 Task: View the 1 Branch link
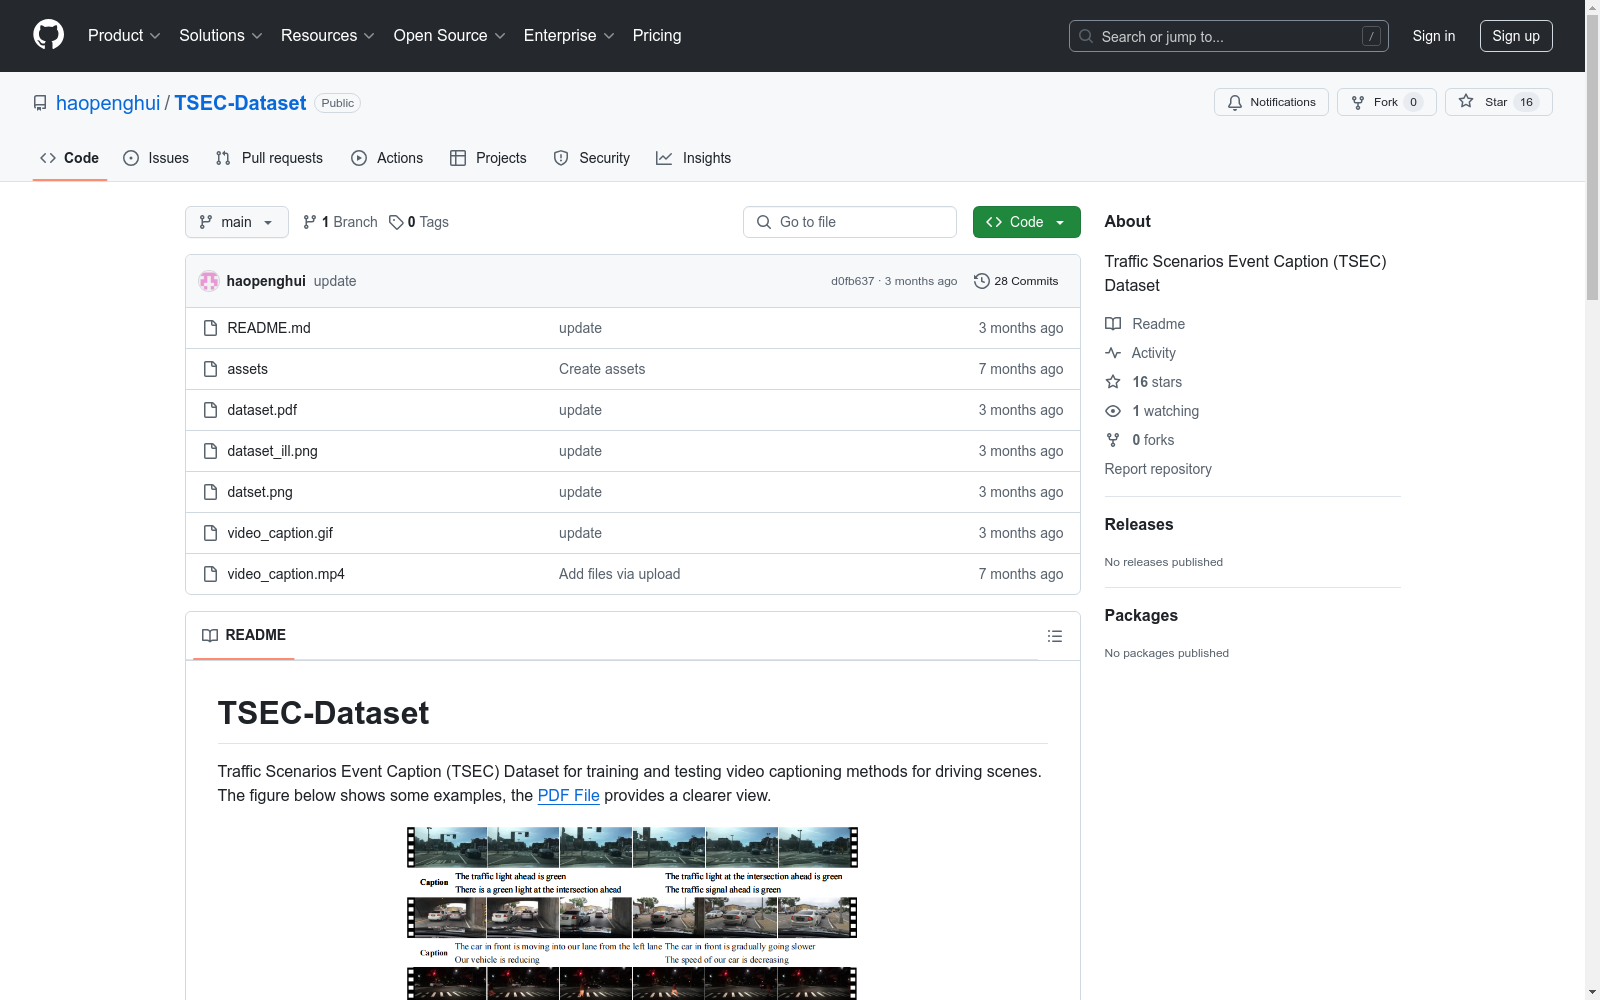[x=340, y=222]
